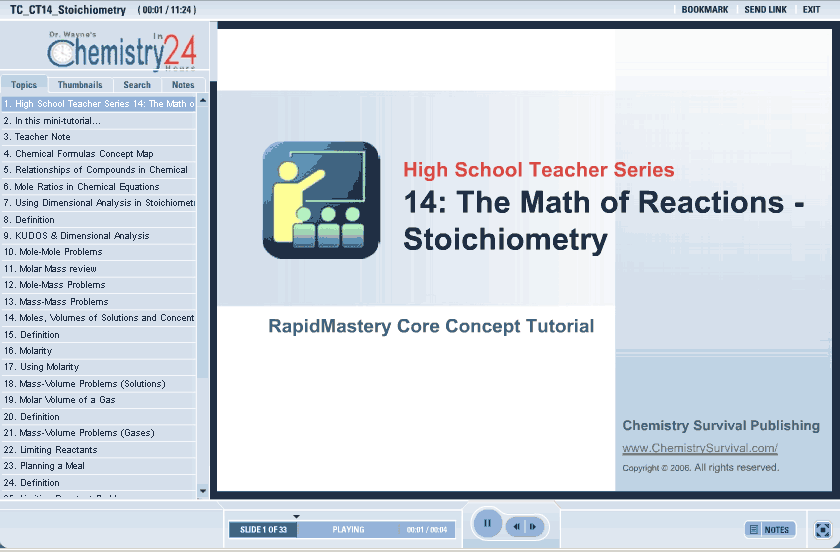
Task: Jump to topic Limiting Reactants
Action: point(58,450)
